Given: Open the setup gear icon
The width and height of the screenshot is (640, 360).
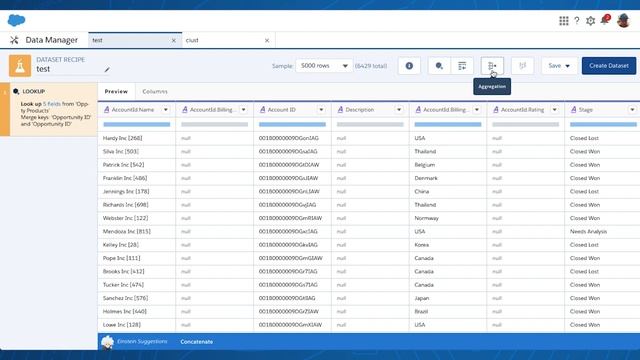Looking at the screenshot, I should point(590,21).
